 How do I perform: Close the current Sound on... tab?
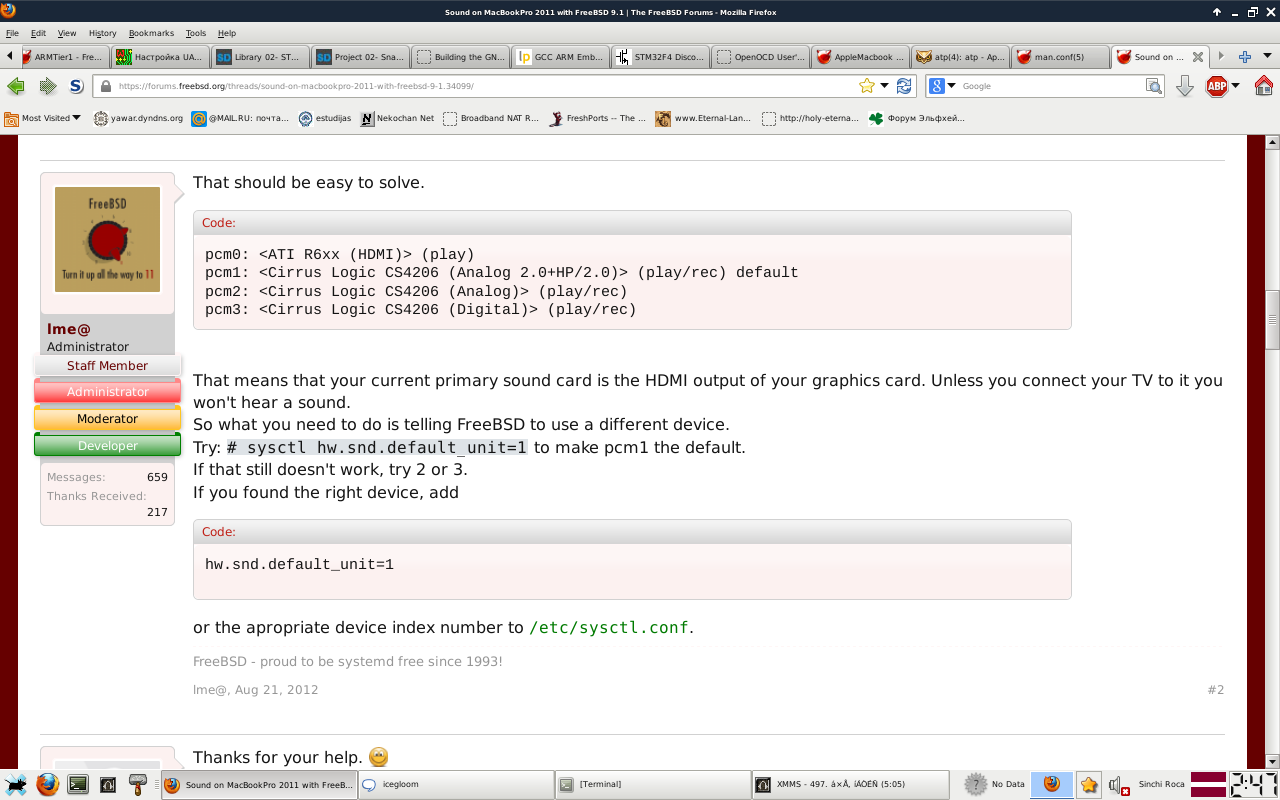click(x=1198, y=57)
